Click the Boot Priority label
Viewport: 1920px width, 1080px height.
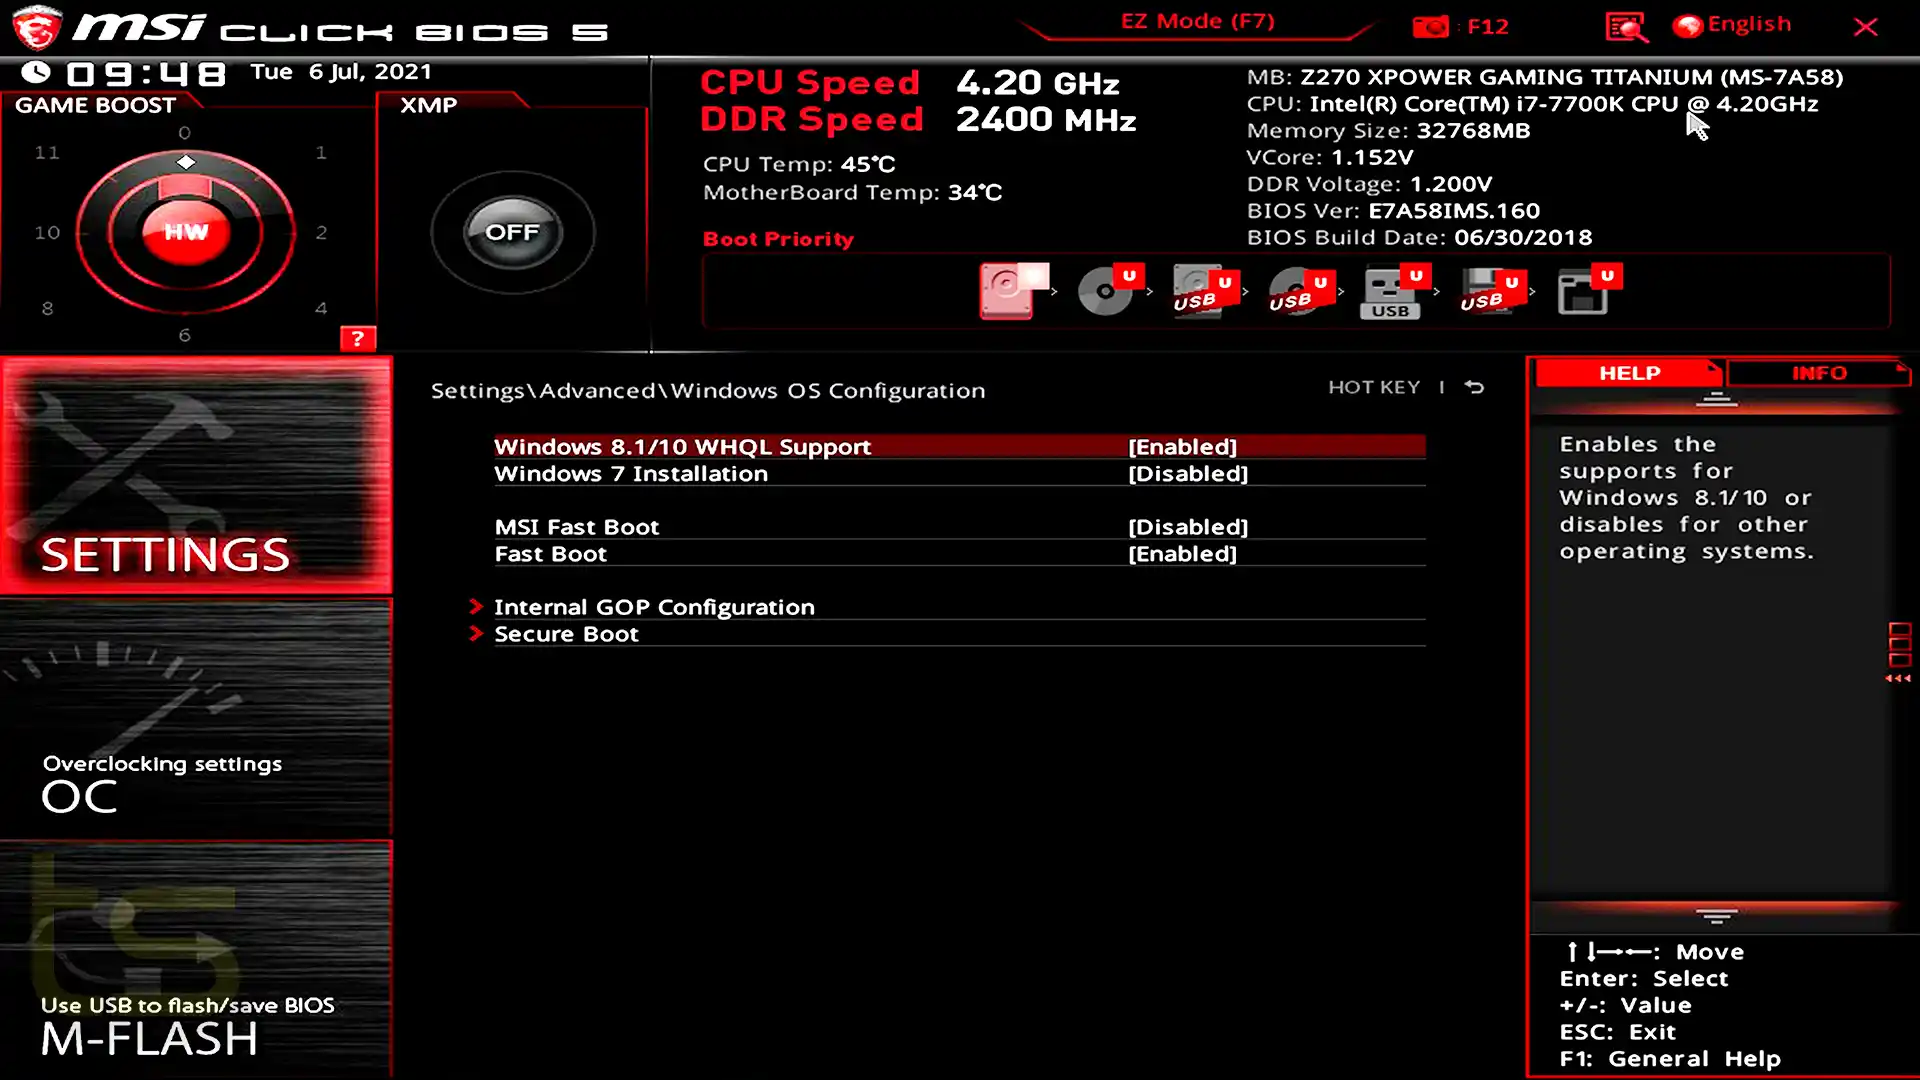tap(778, 239)
